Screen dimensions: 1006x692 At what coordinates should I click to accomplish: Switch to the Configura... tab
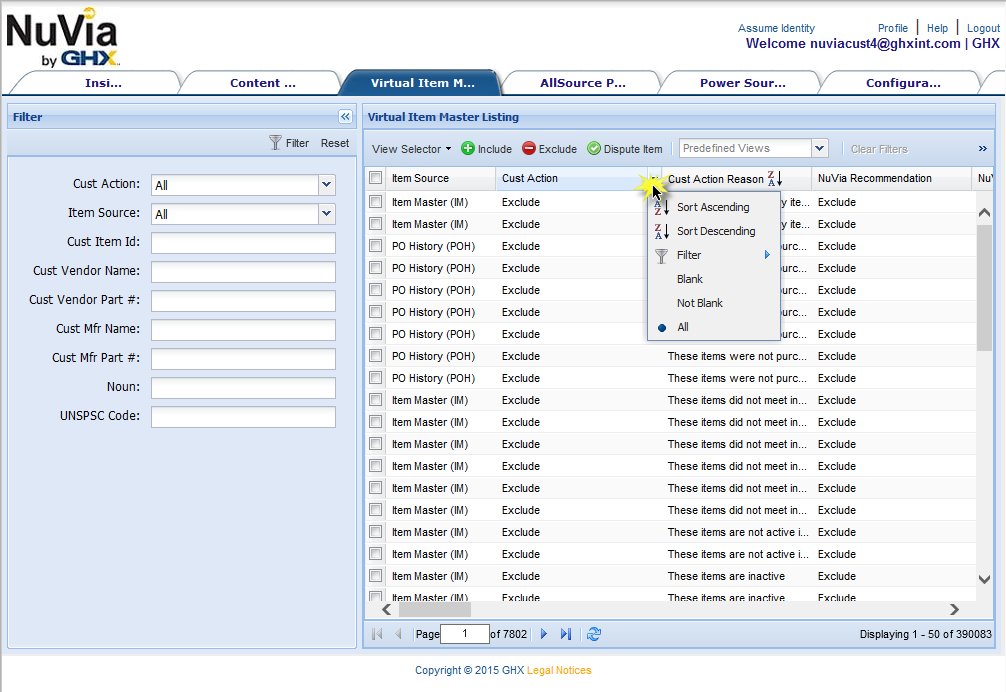point(903,83)
